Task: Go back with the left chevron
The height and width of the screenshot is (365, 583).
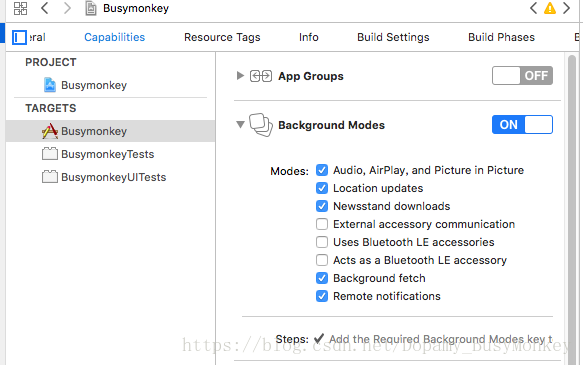Action: pyautogui.click(x=45, y=8)
